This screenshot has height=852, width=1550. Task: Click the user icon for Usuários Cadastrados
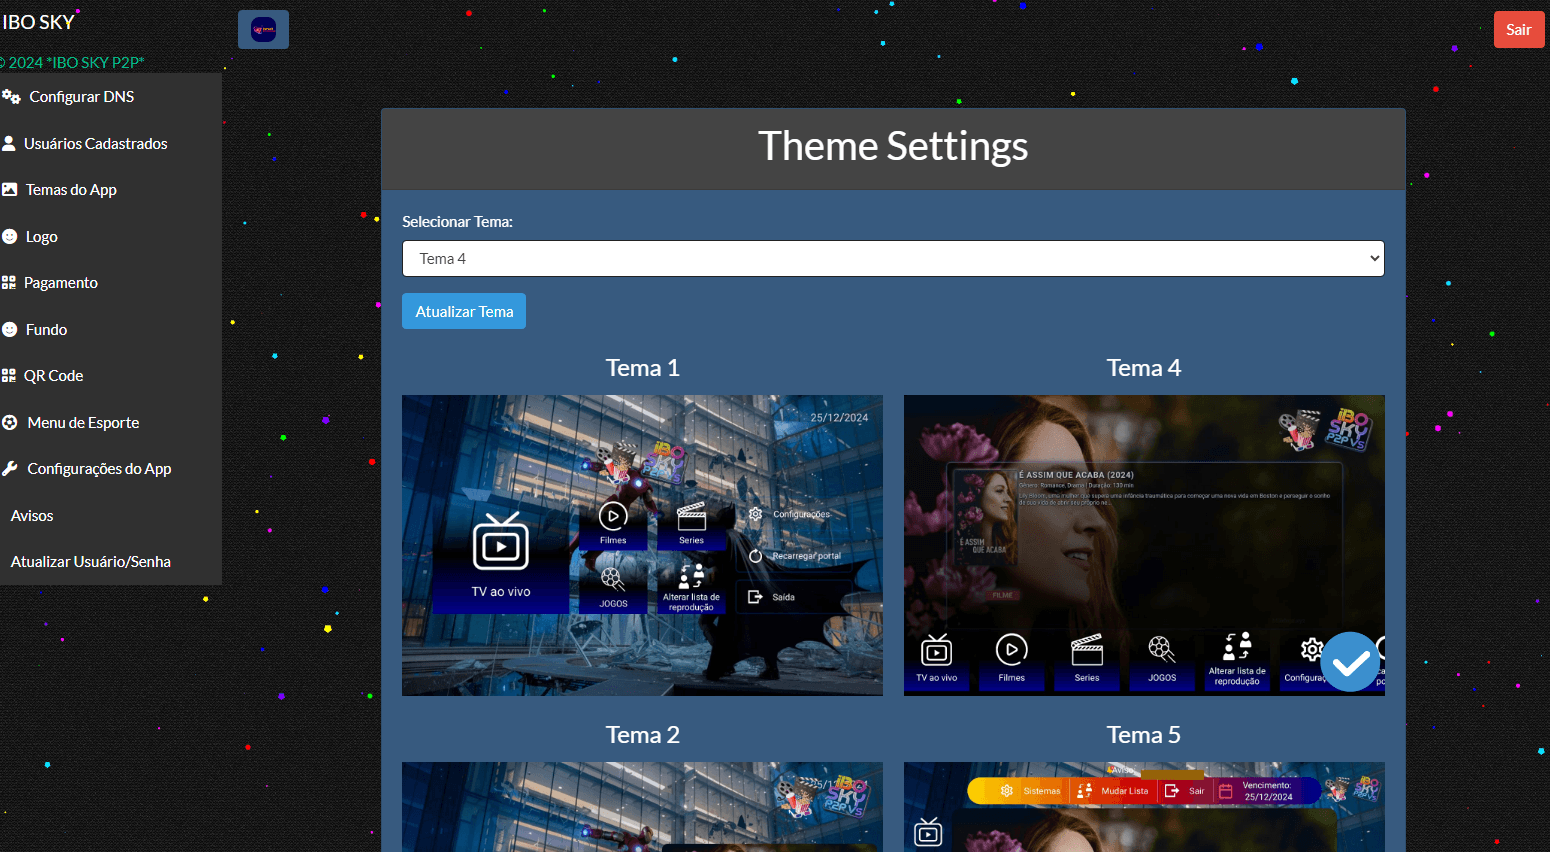coord(9,143)
